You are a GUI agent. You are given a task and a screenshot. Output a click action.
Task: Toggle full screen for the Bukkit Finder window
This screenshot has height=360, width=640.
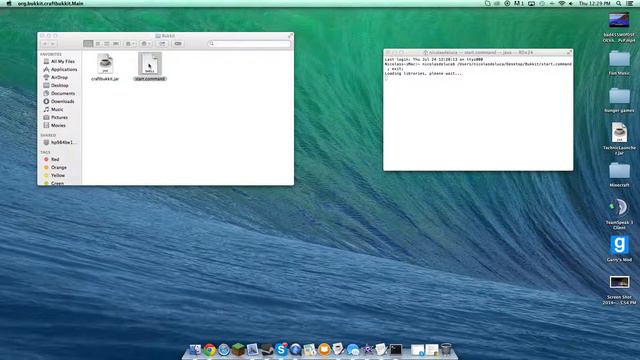tap(290, 36)
